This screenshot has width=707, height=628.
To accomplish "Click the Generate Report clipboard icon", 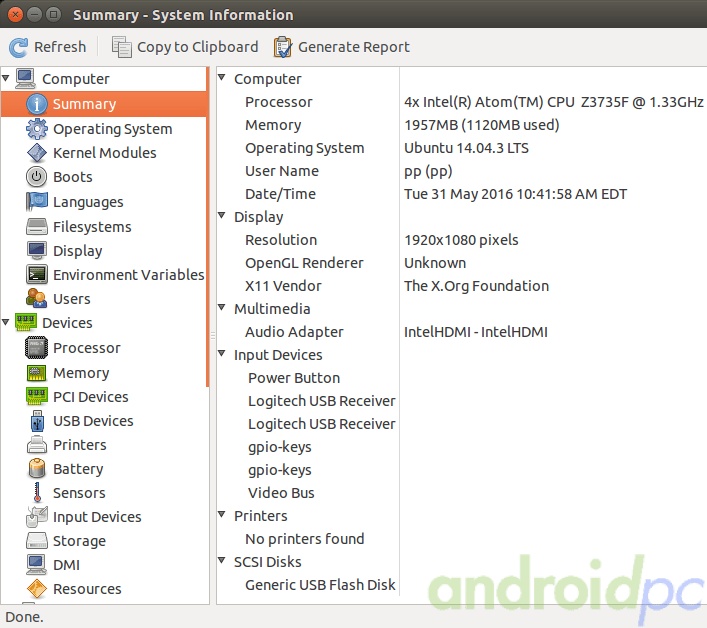I will pyautogui.click(x=283, y=47).
